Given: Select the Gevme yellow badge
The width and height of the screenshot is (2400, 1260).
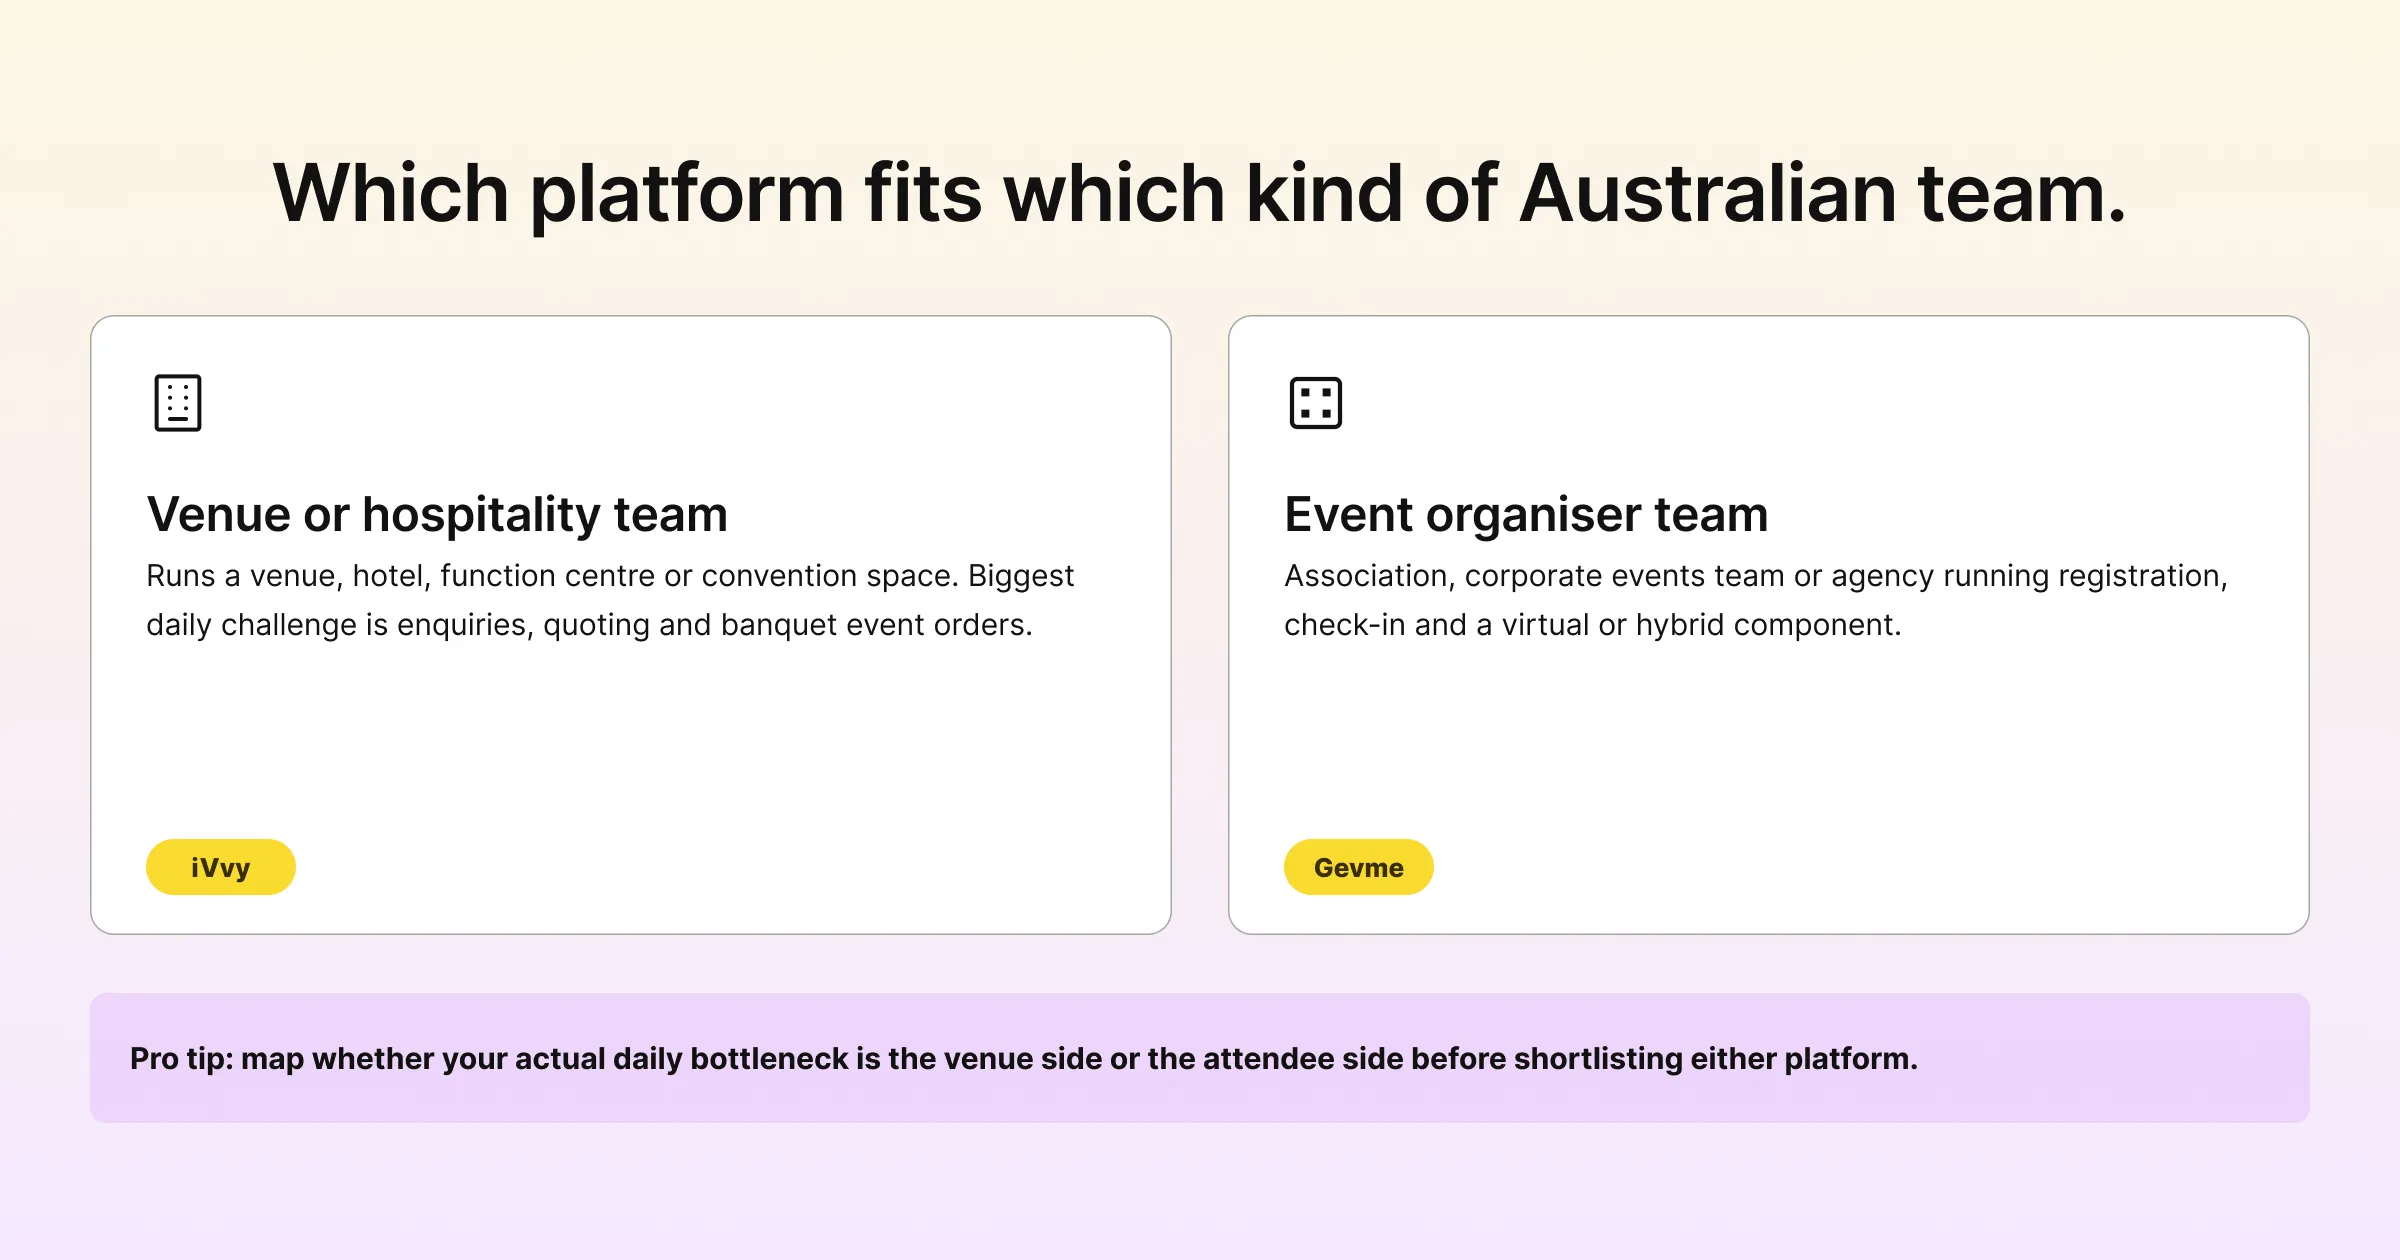Looking at the screenshot, I should [1358, 867].
